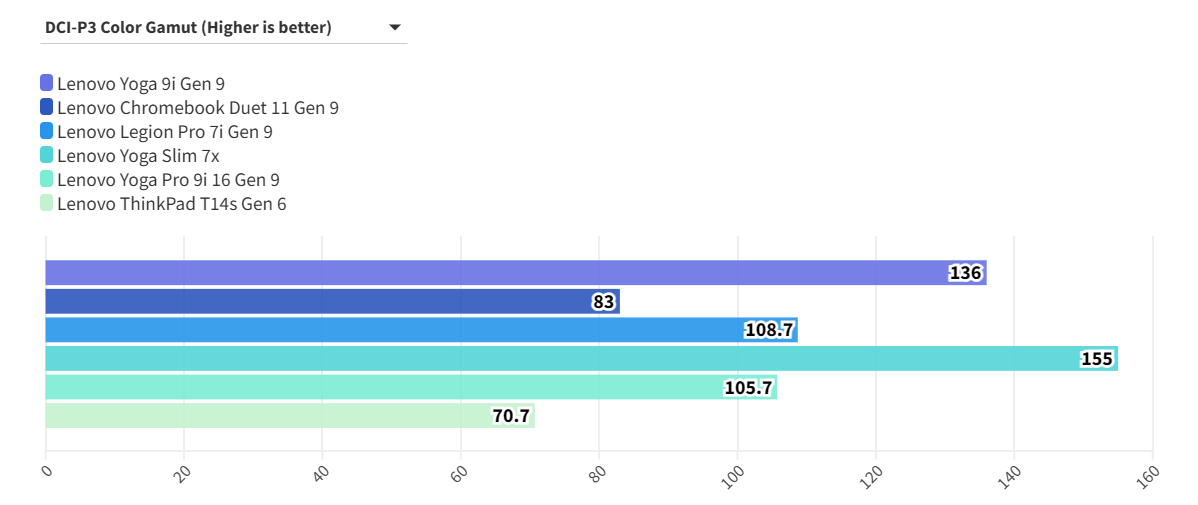The width and height of the screenshot is (1198, 505).
Task: Click the Lenovo Yoga Slim 7x color swatch
Action: tap(47, 155)
